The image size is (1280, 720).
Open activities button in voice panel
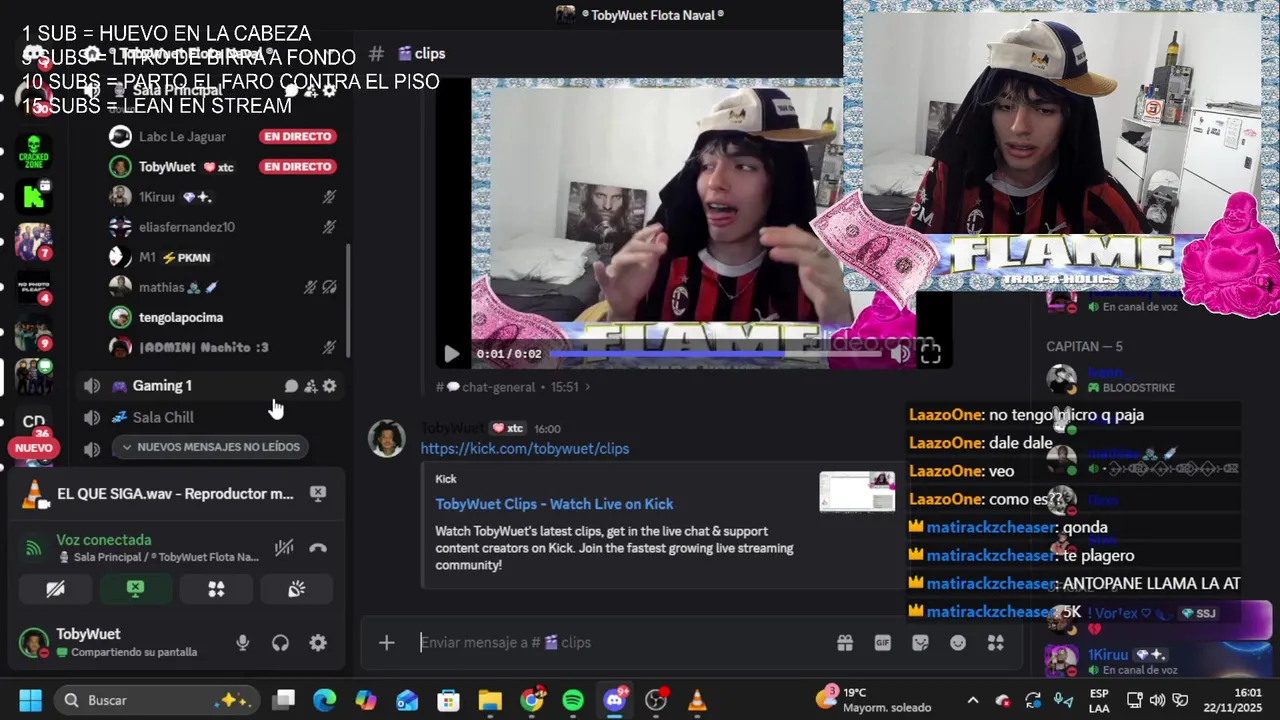216,589
